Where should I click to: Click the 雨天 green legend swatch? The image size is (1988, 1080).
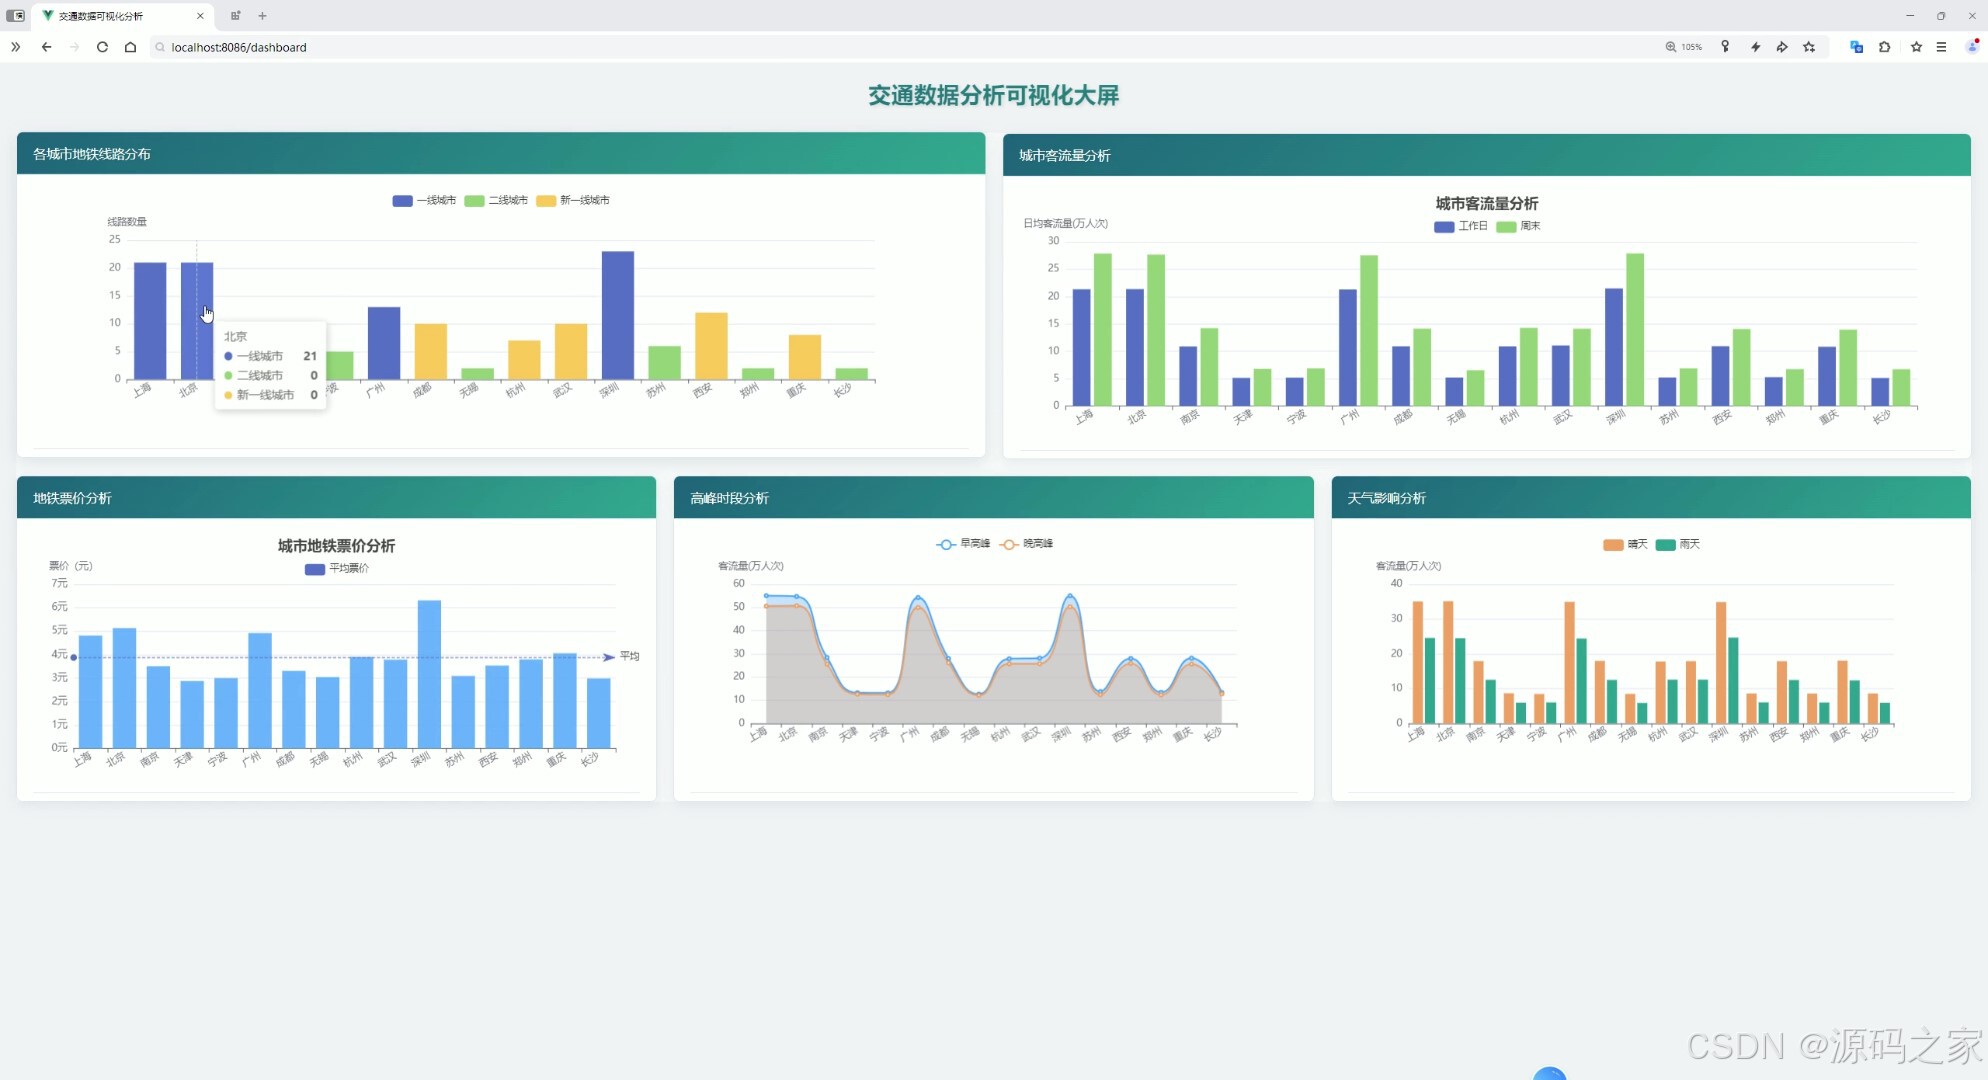pos(1665,545)
